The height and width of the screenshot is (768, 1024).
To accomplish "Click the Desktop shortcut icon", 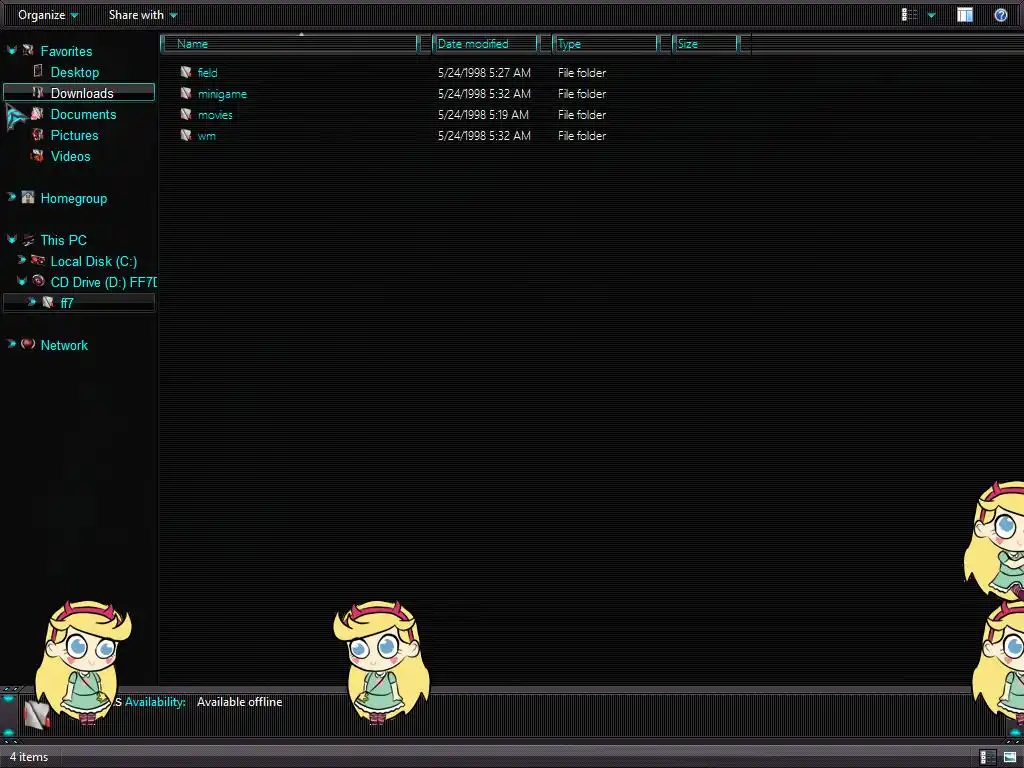I will 38,71.
